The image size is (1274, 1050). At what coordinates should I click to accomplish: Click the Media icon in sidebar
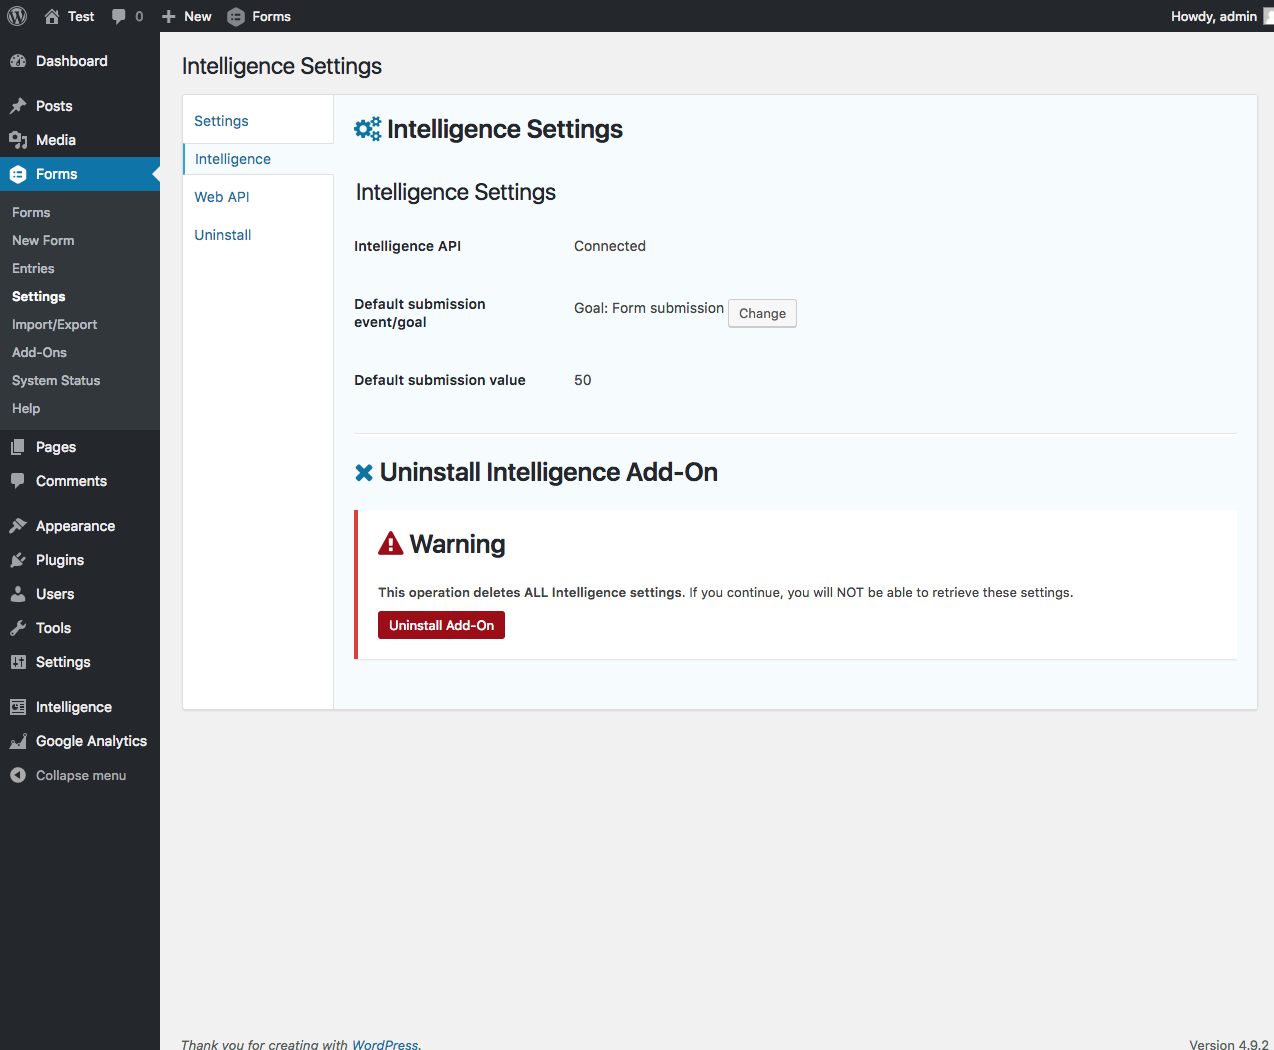coord(18,140)
